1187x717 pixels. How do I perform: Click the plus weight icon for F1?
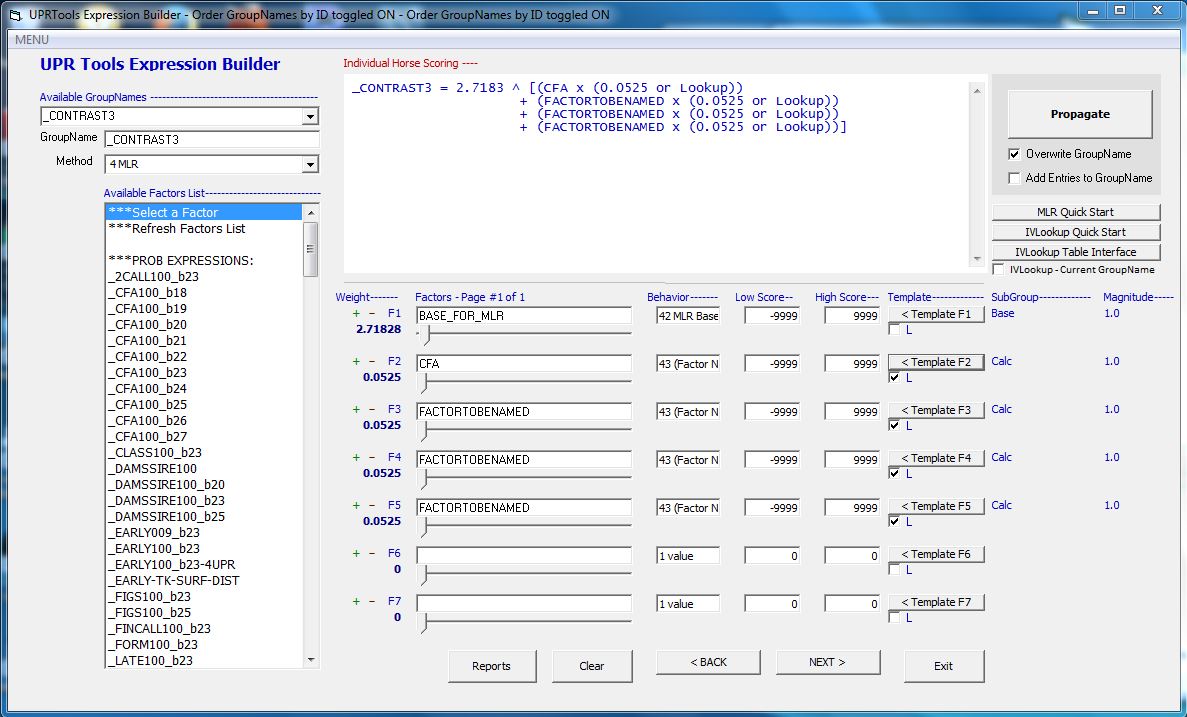[356, 313]
